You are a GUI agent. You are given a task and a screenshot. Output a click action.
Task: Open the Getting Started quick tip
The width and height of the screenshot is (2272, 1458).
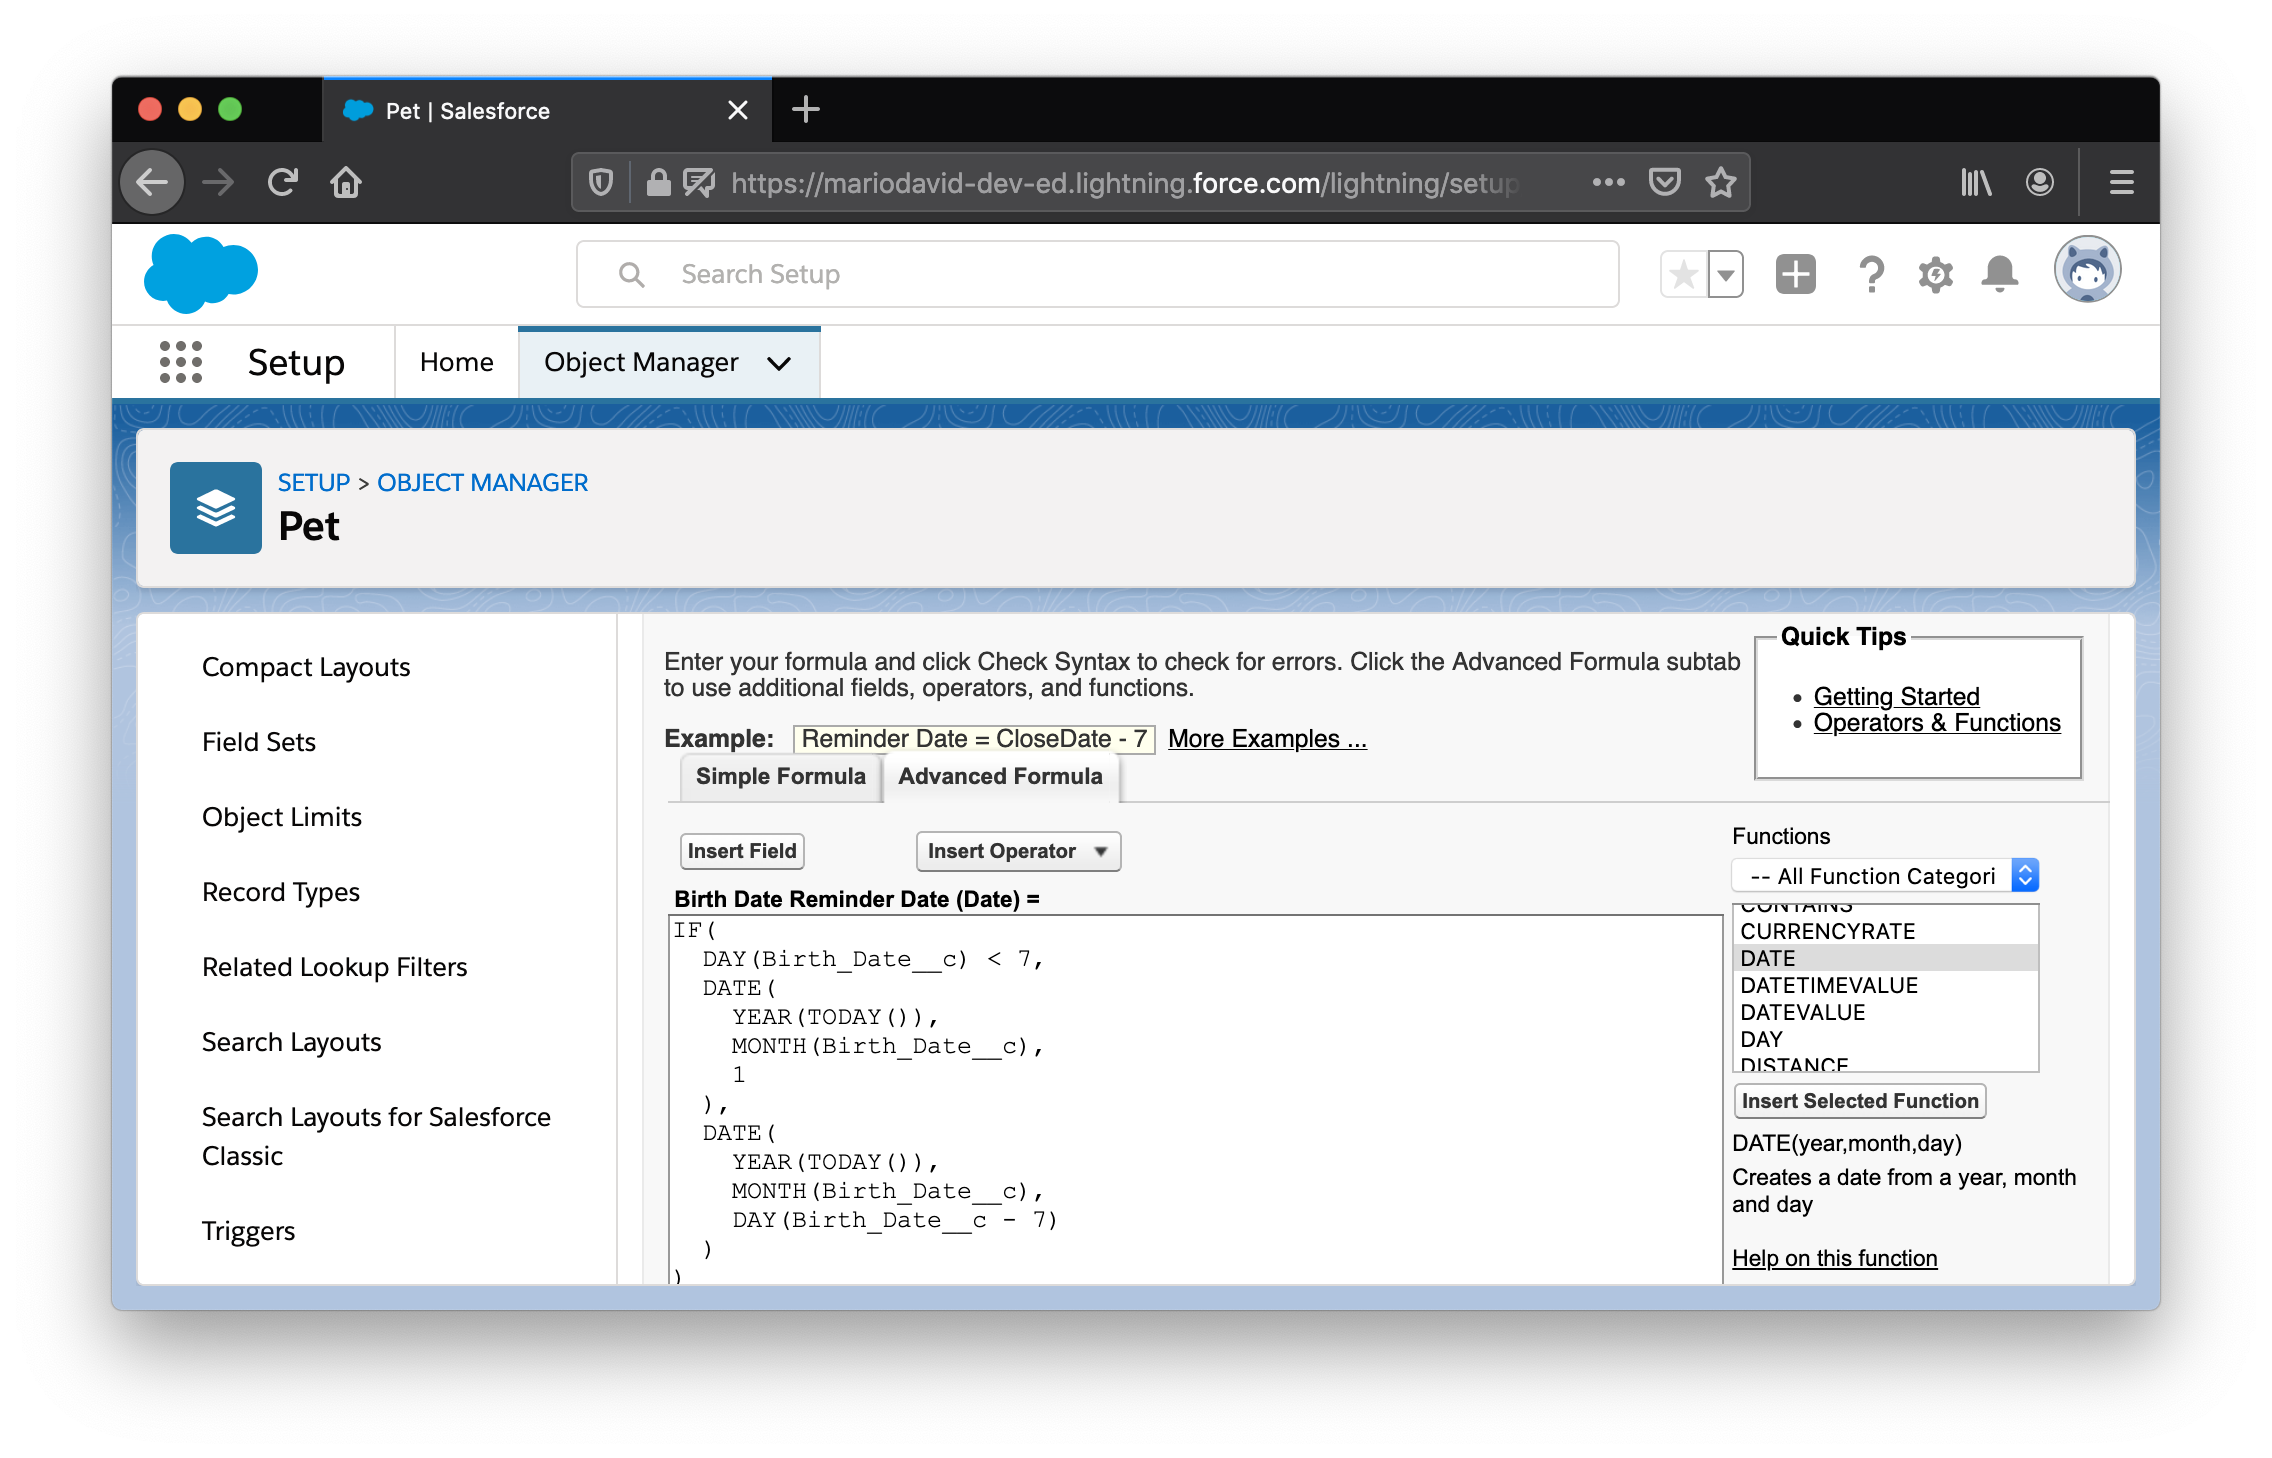1896,696
